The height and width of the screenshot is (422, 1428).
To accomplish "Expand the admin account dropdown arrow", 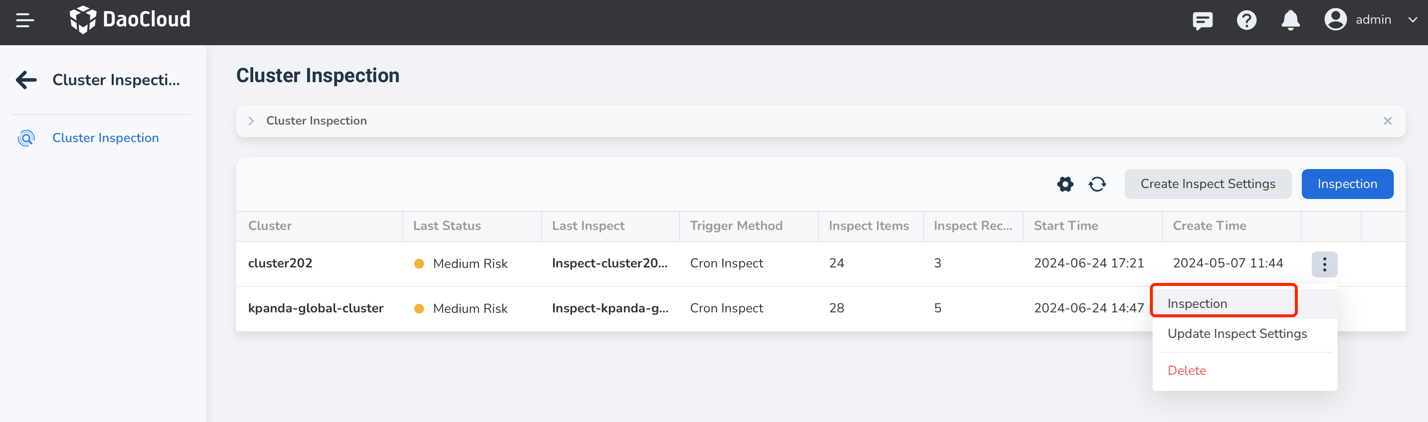I will (x=1412, y=20).
